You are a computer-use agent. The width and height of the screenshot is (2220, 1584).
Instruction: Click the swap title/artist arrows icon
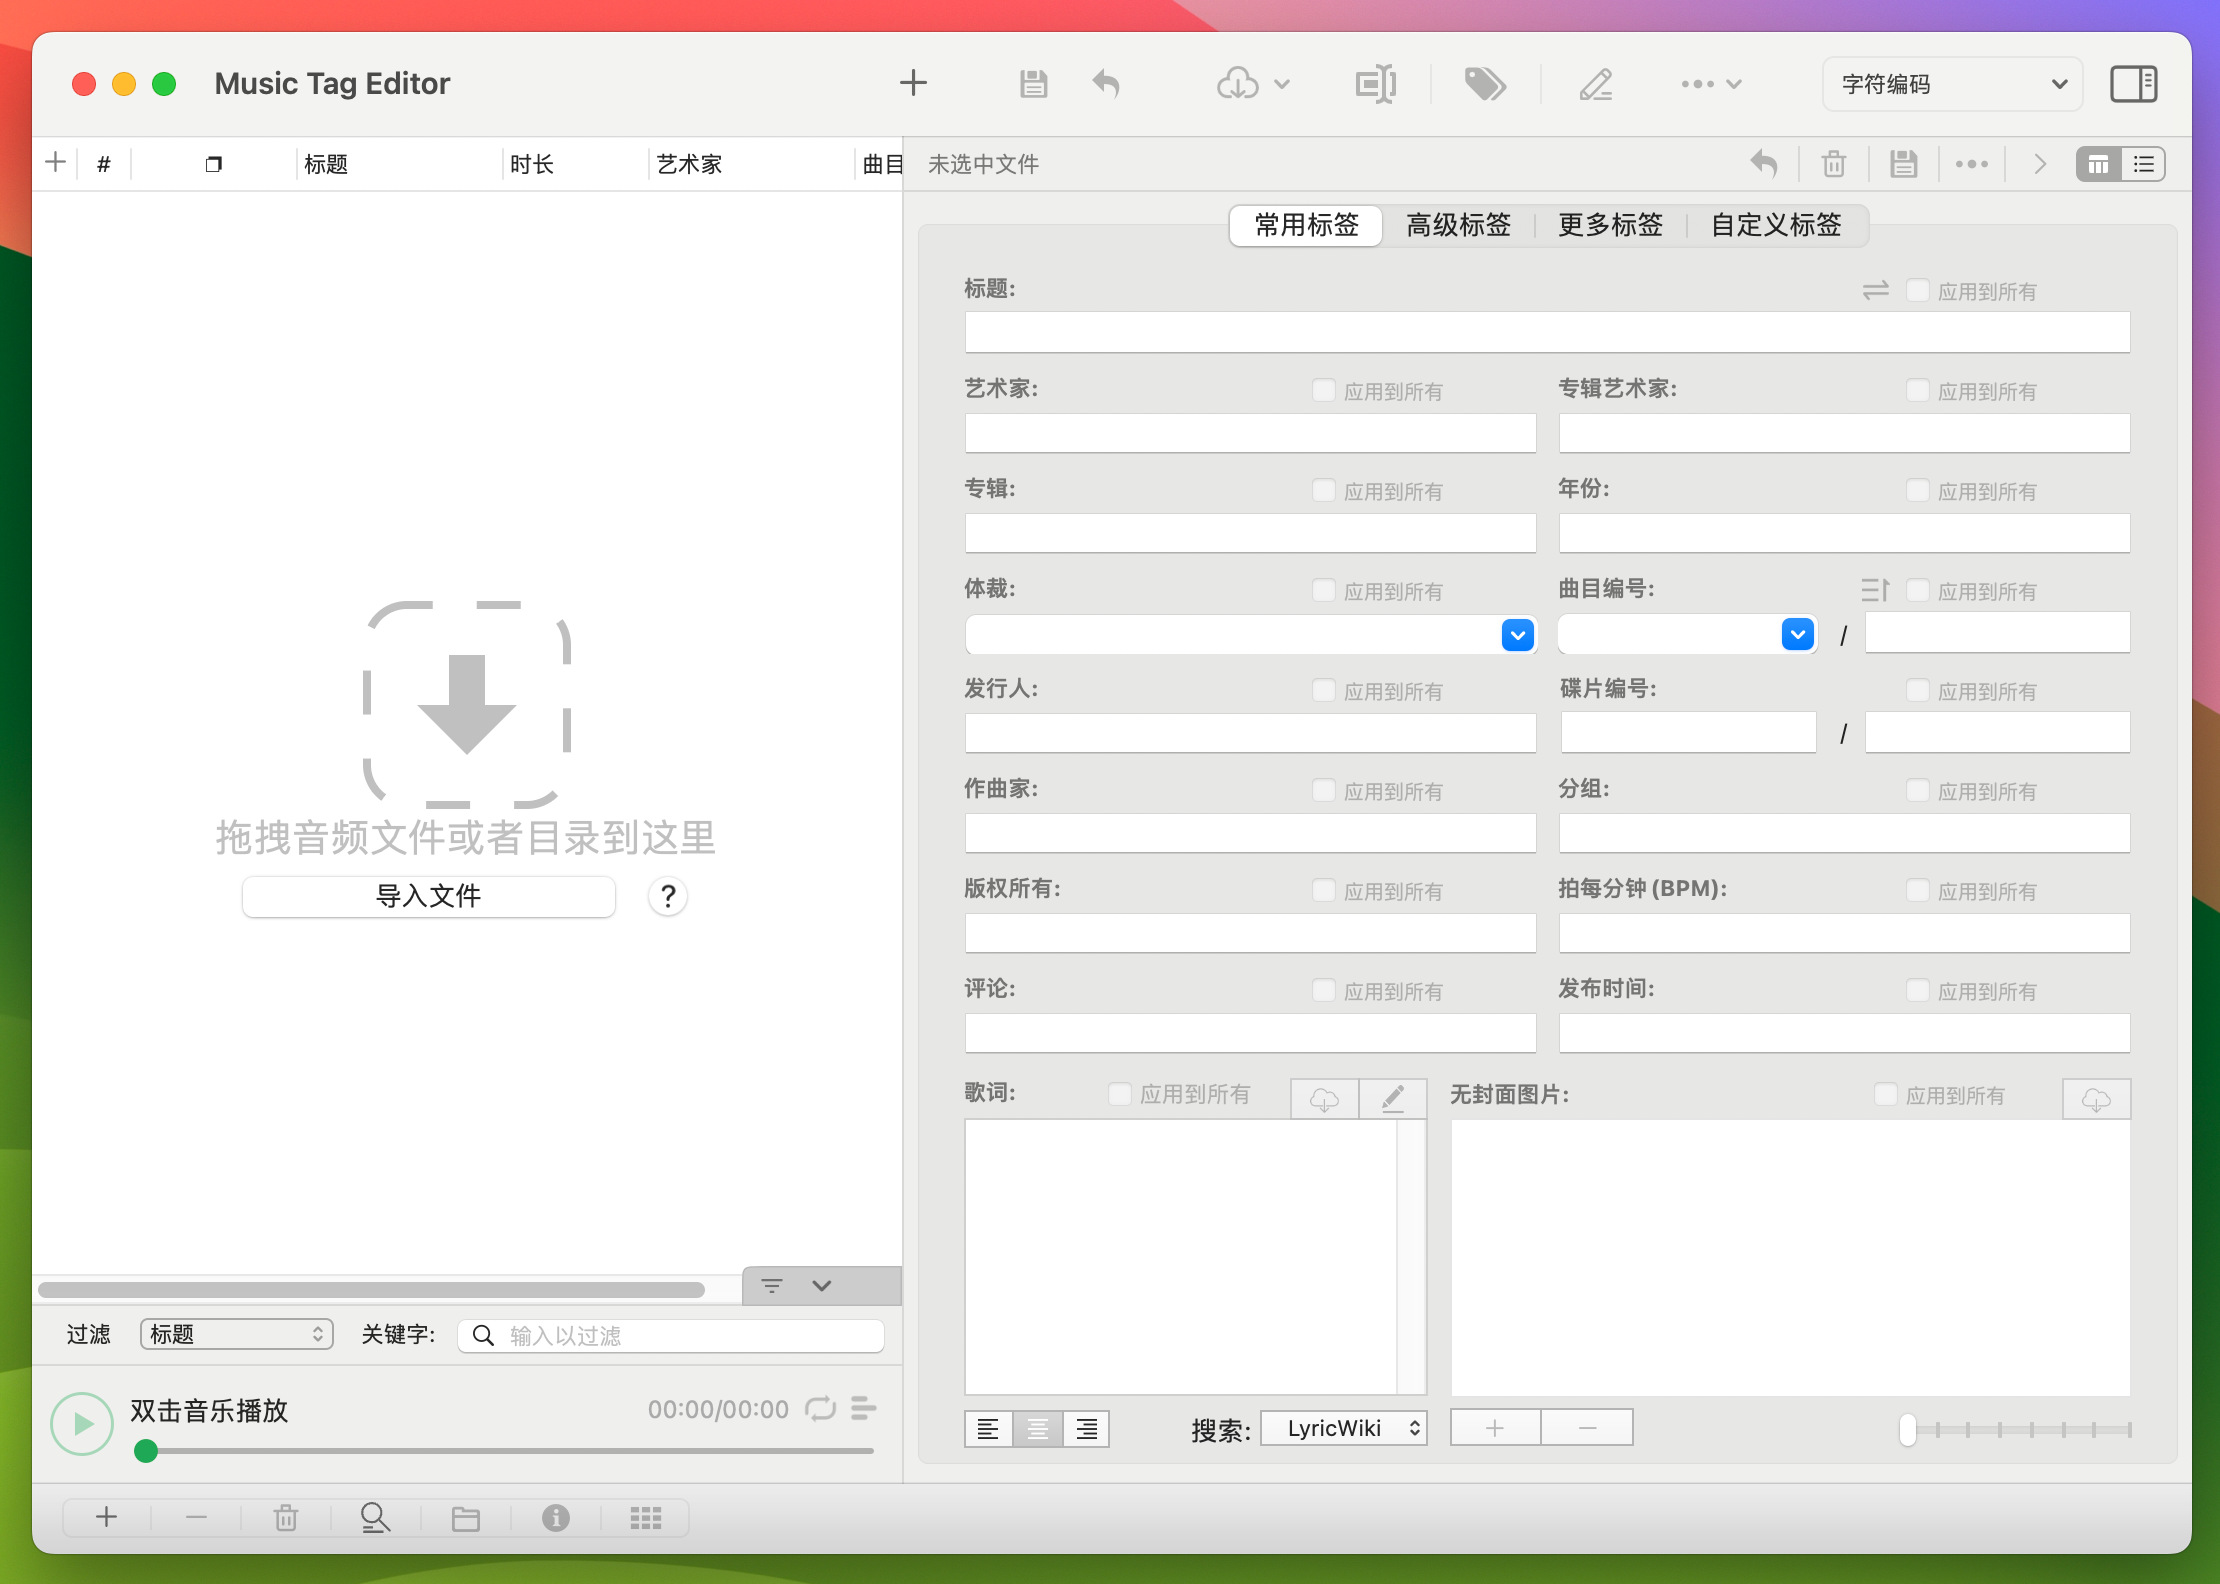point(1875,290)
